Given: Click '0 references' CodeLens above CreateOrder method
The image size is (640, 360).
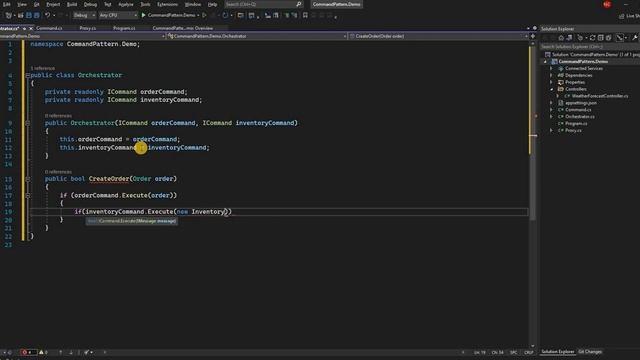Looking at the screenshot, I should coord(58,172).
